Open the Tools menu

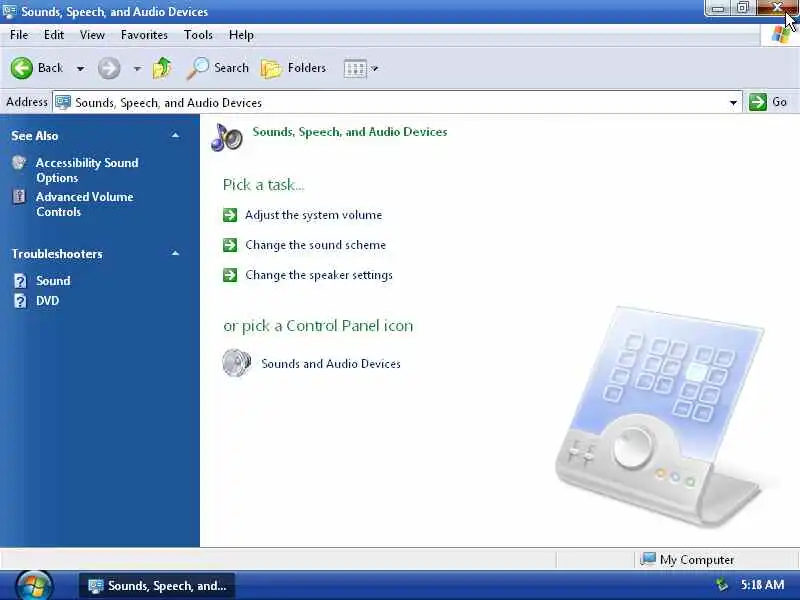(x=198, y=35)
